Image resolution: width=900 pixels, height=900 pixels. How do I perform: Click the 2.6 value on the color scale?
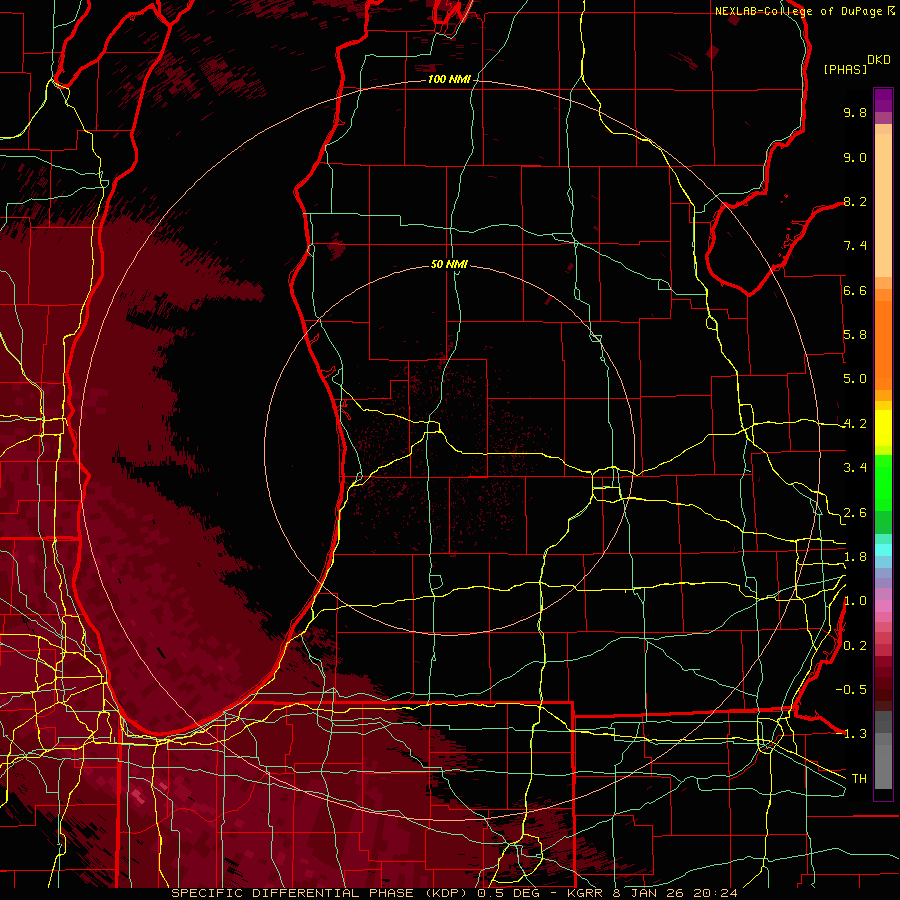[855, 512]
